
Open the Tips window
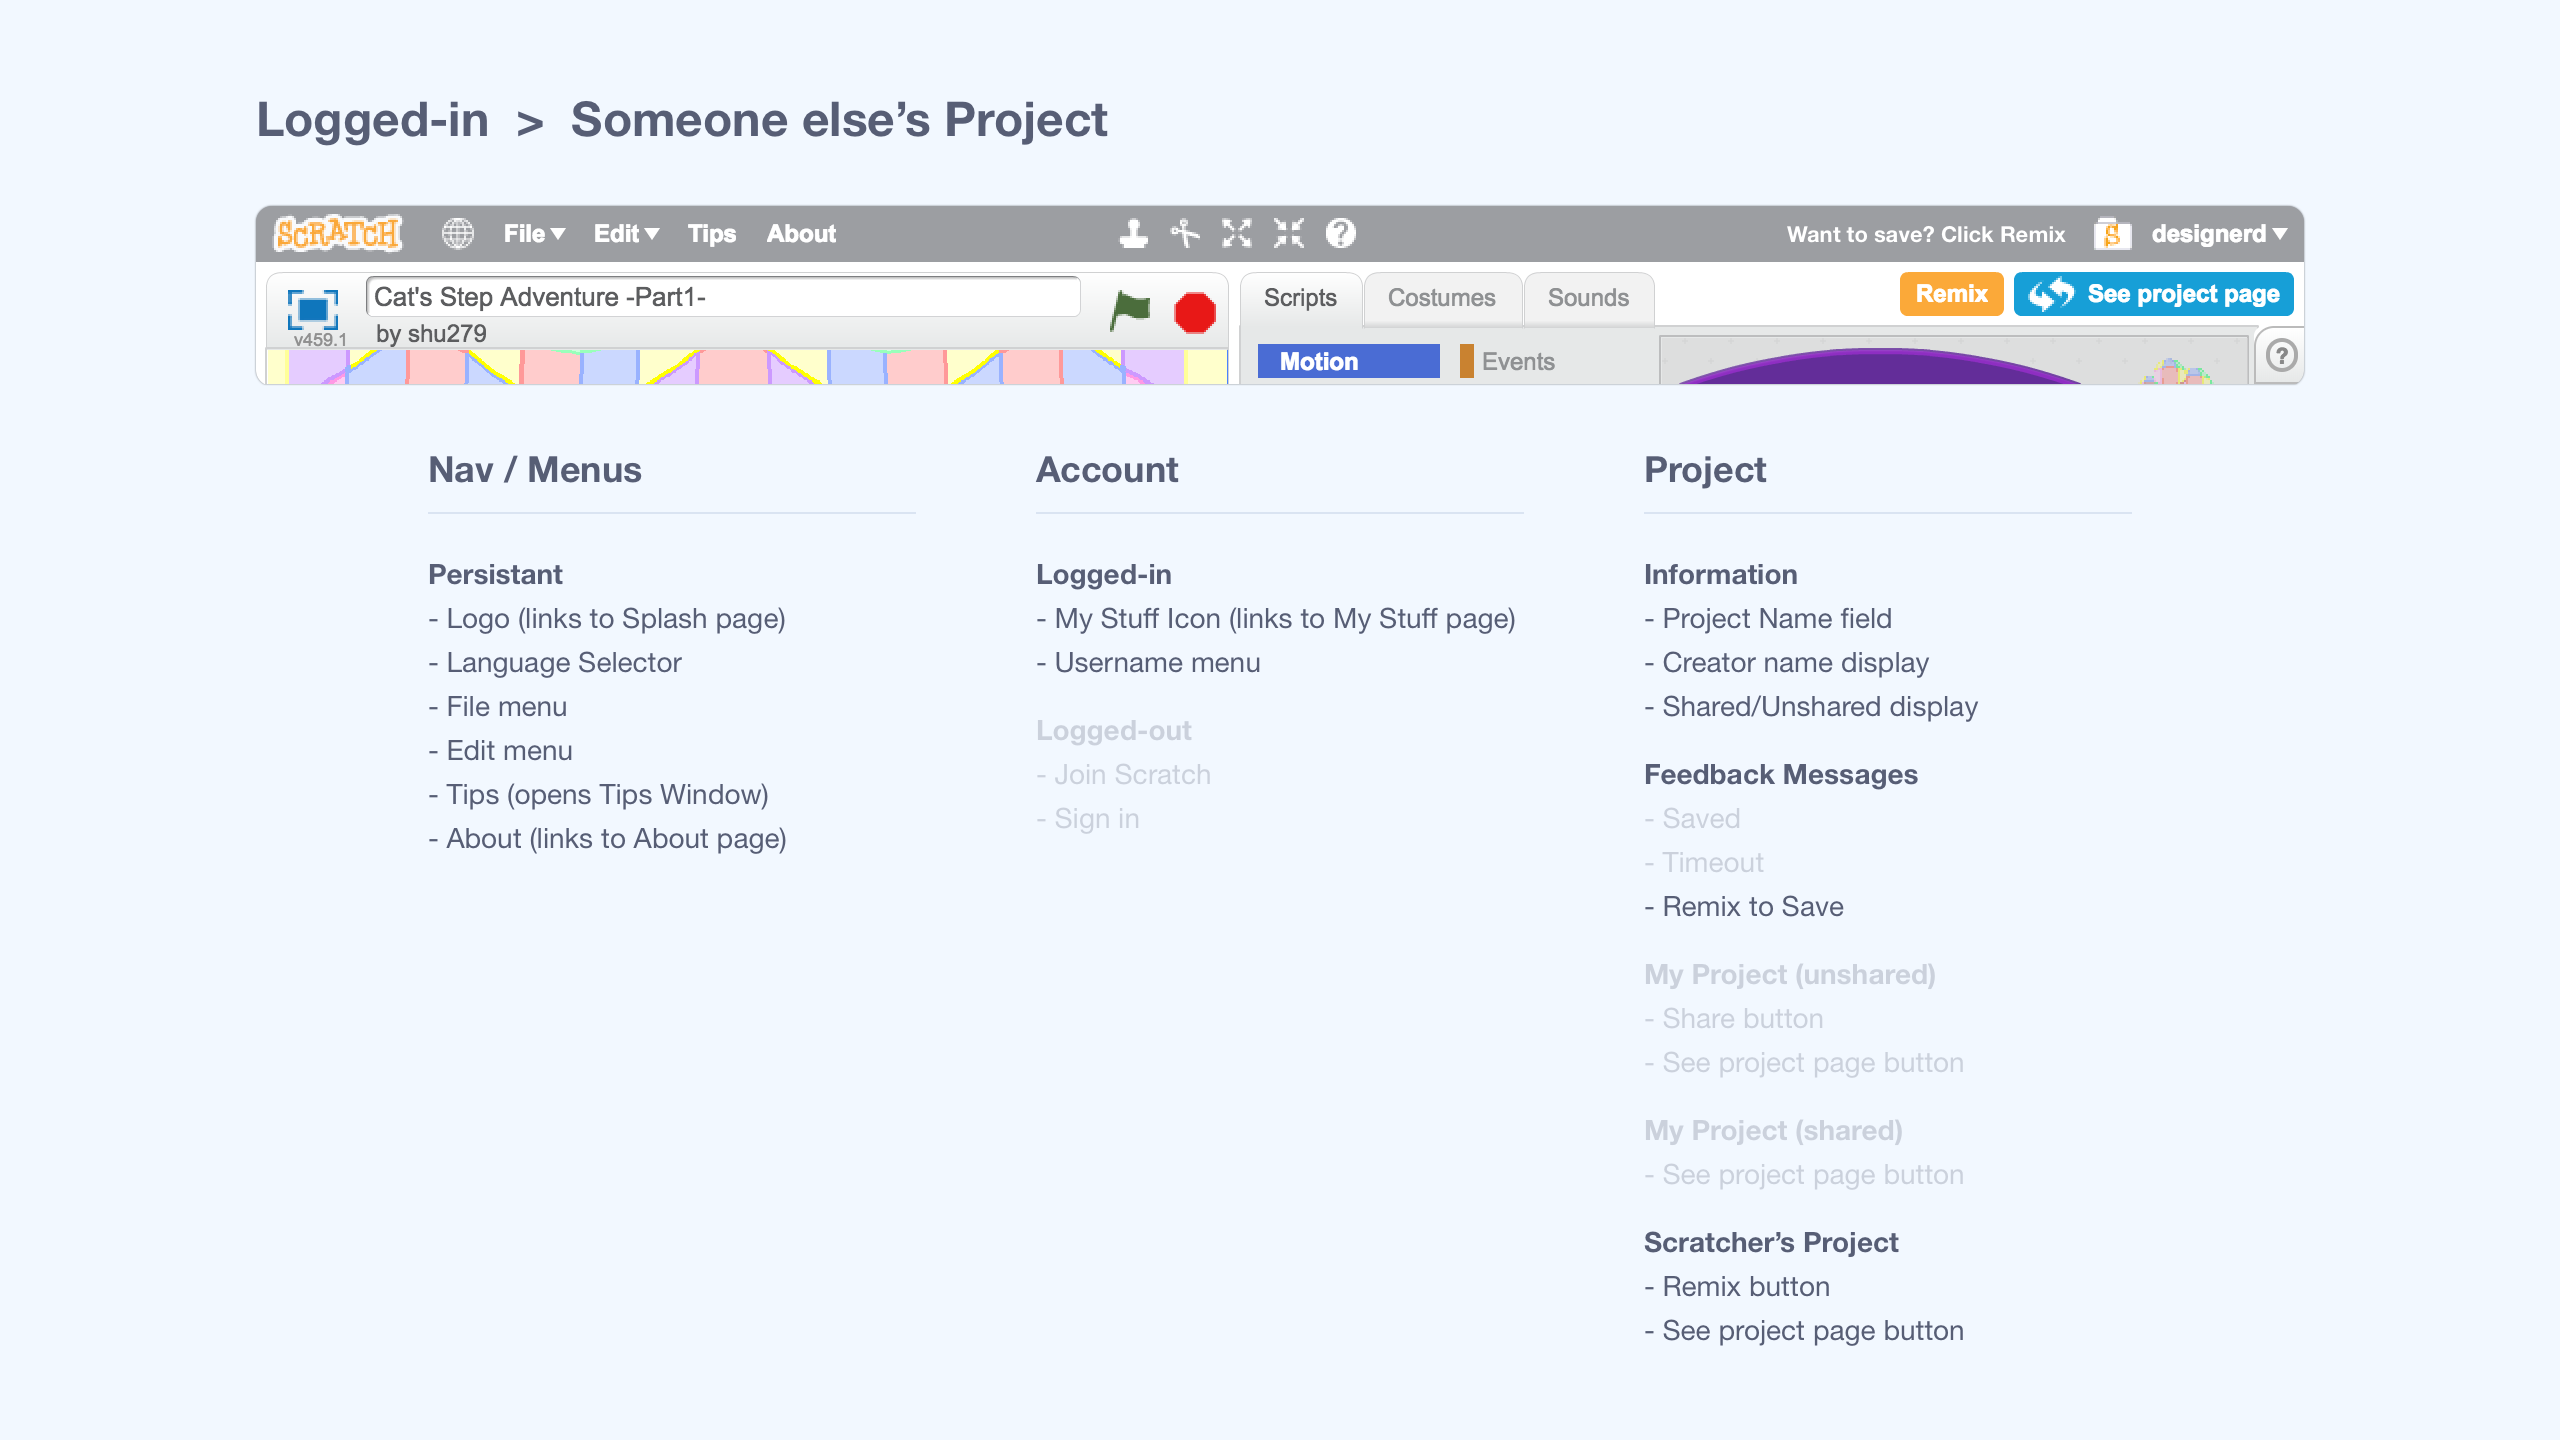click(x=711, y=233)
